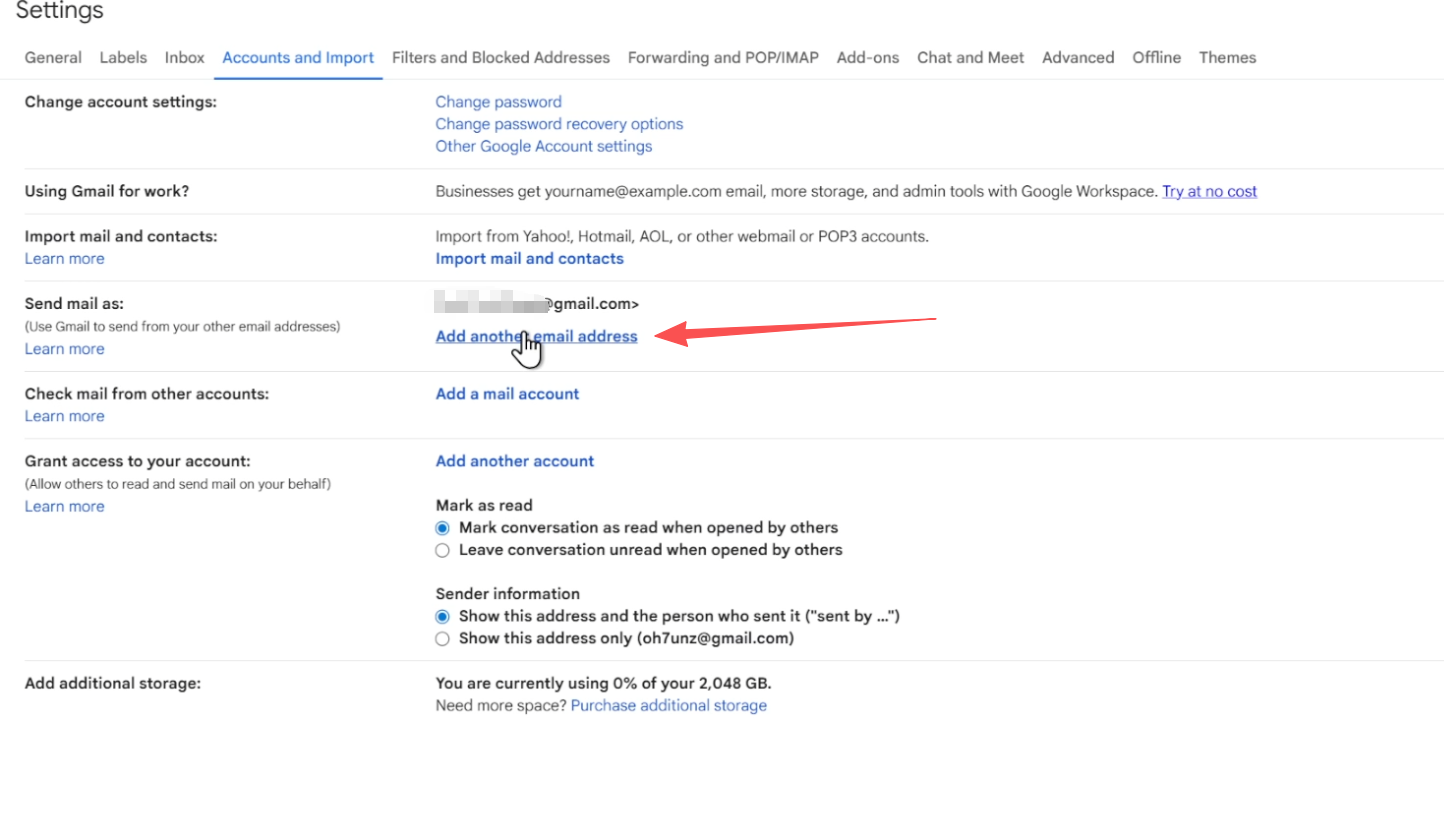Choose 'Show this address and the person' option
The height and width of the screenshot is (825, 1444).
[443, 617]
